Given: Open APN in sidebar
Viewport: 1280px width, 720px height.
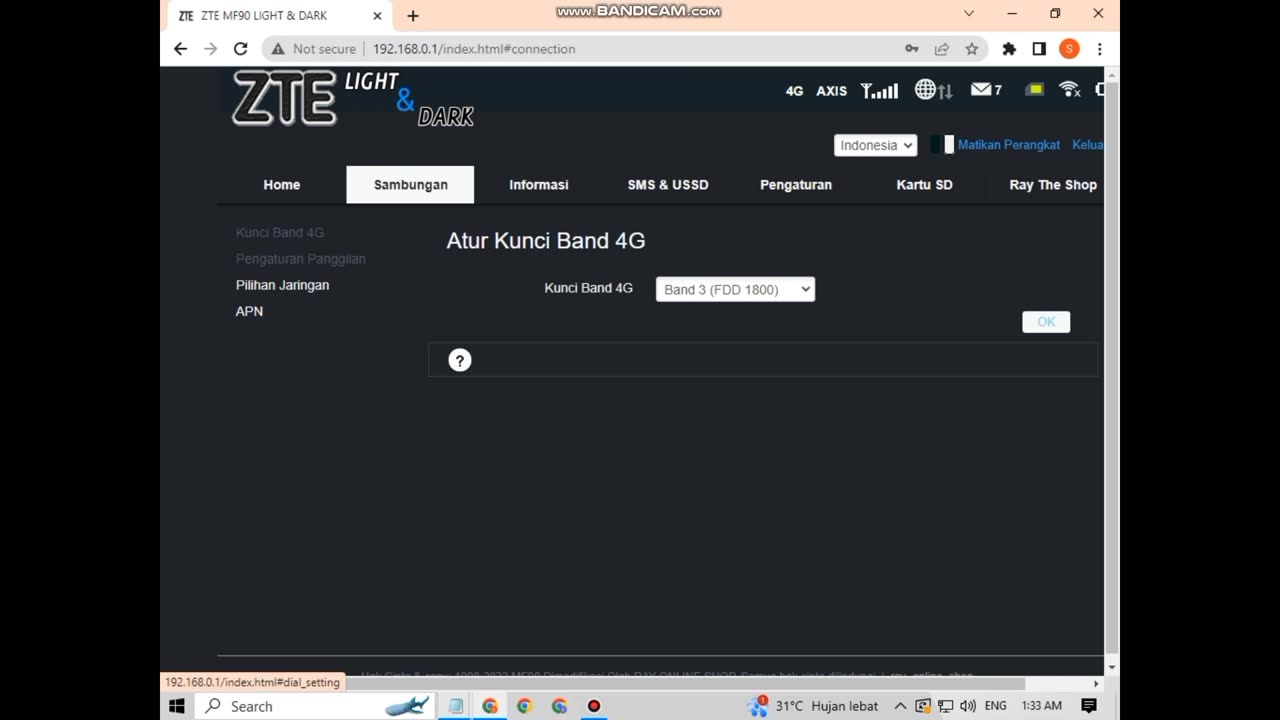Looking at the screenshot, I should coord(249,311).
